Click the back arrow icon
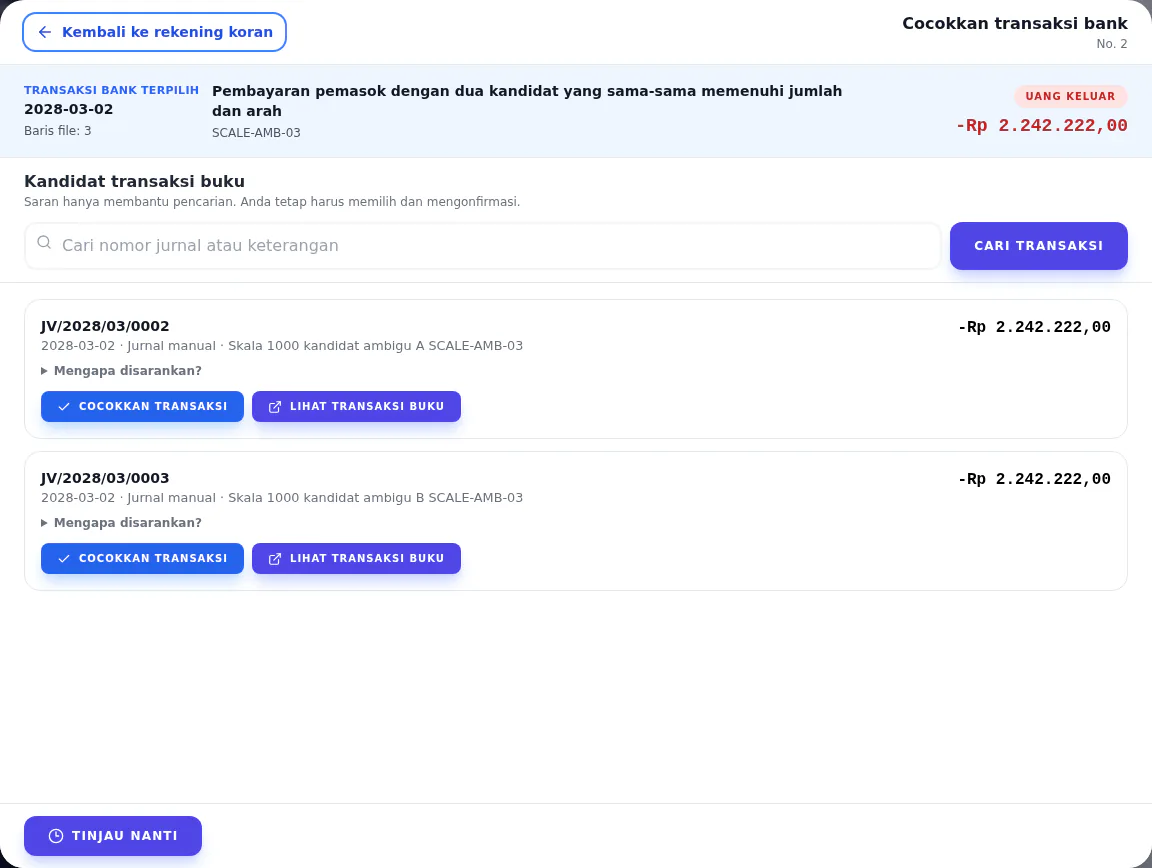 (x=45, y=32)
